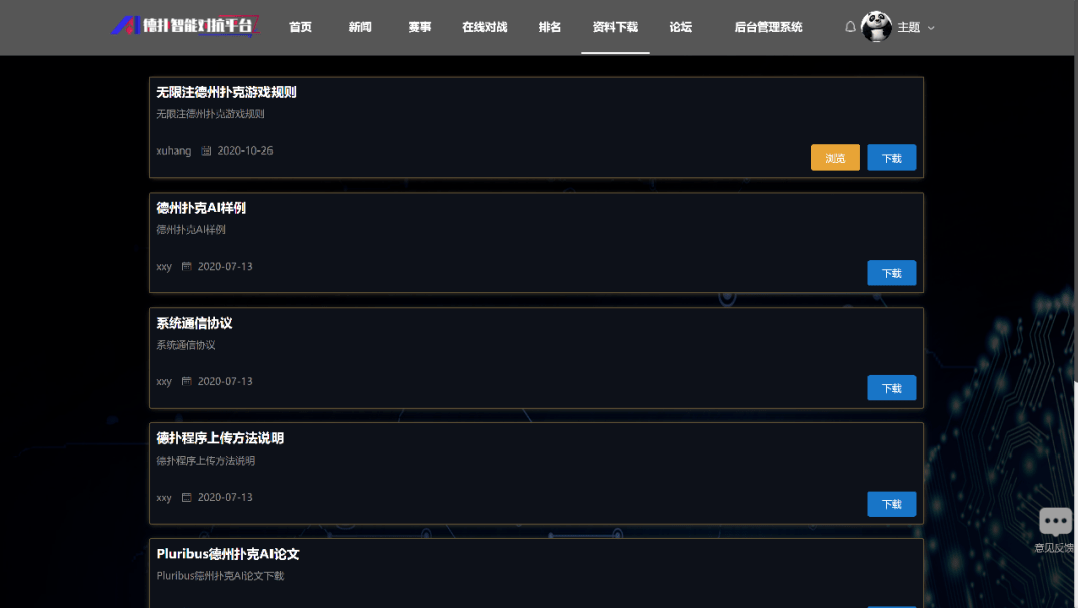Open the panda avatar icon
Viewport: 1078px width, 608px height.
pos(877,27)
